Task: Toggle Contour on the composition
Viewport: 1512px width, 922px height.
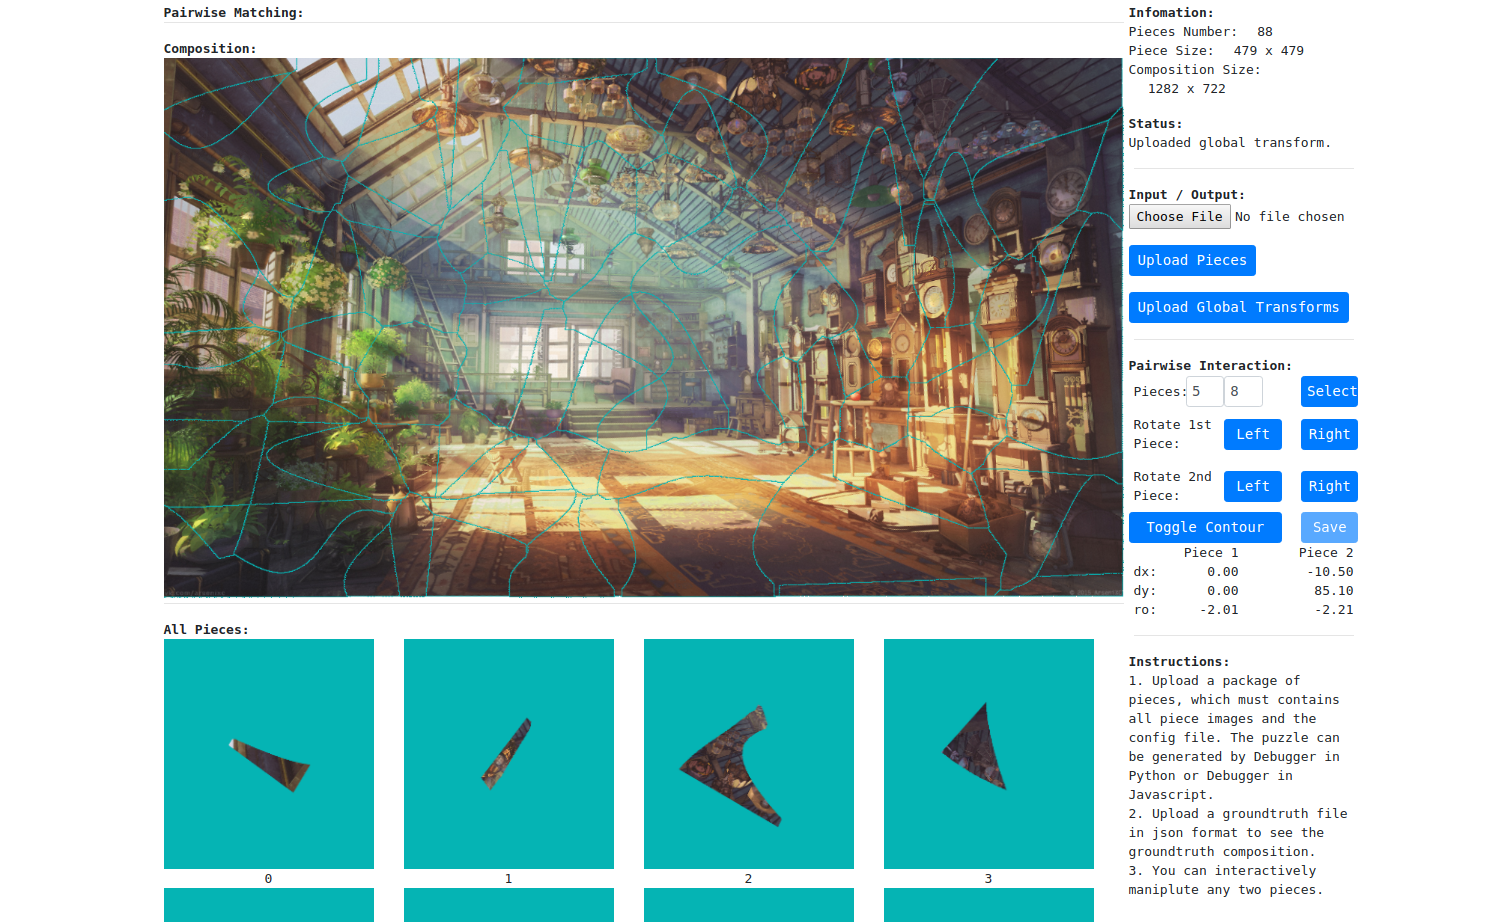Action: (1205, 527)
